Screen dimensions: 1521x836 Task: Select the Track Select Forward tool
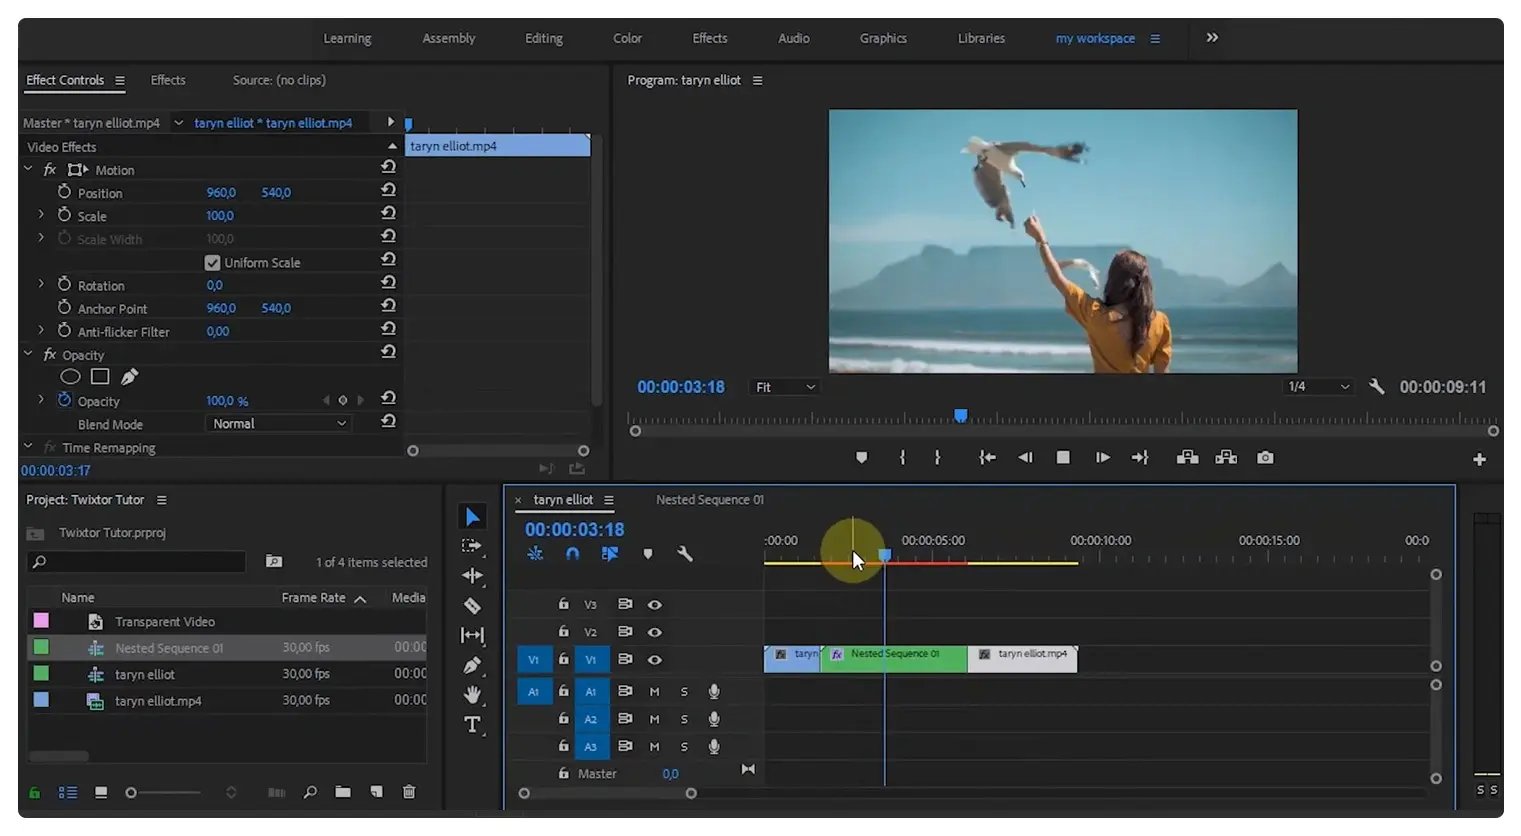472,546
